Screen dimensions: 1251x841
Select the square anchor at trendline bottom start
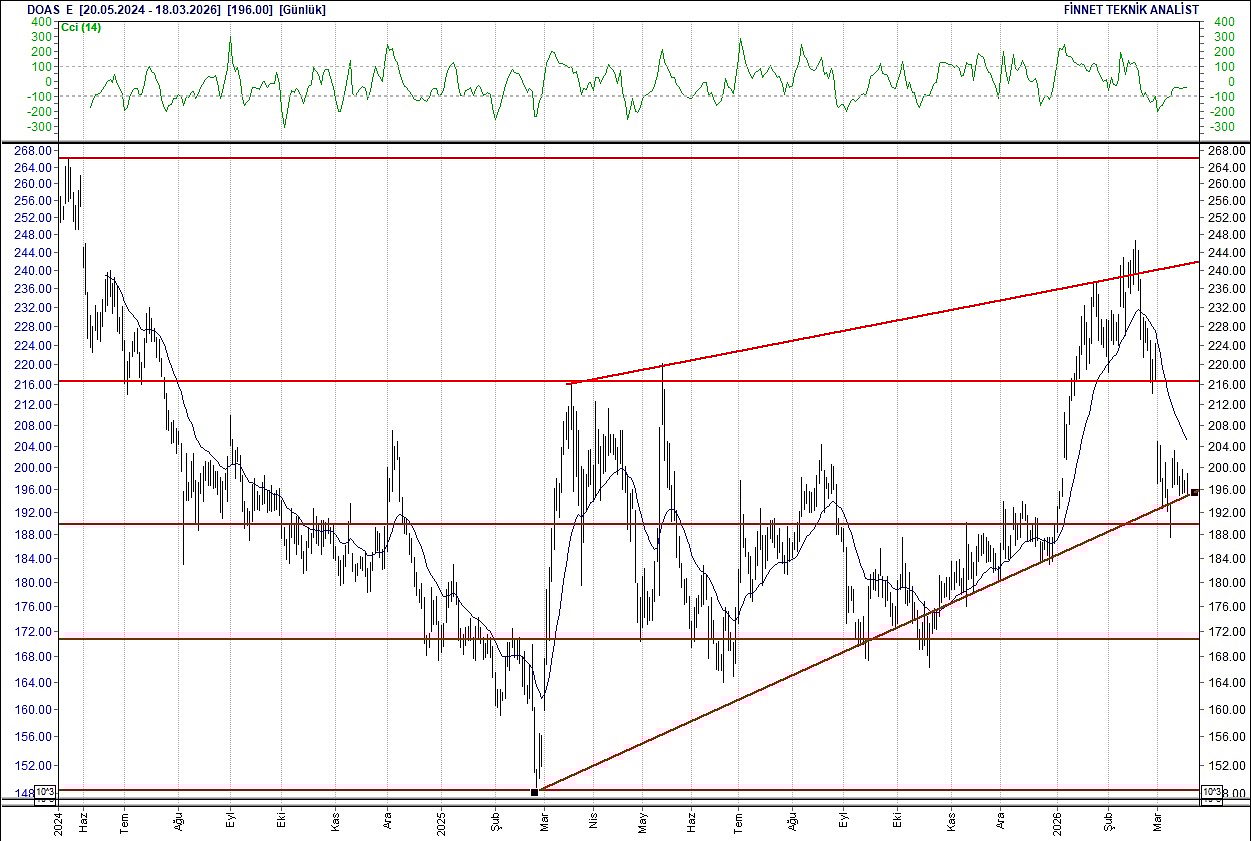click(x=535, y=791)
